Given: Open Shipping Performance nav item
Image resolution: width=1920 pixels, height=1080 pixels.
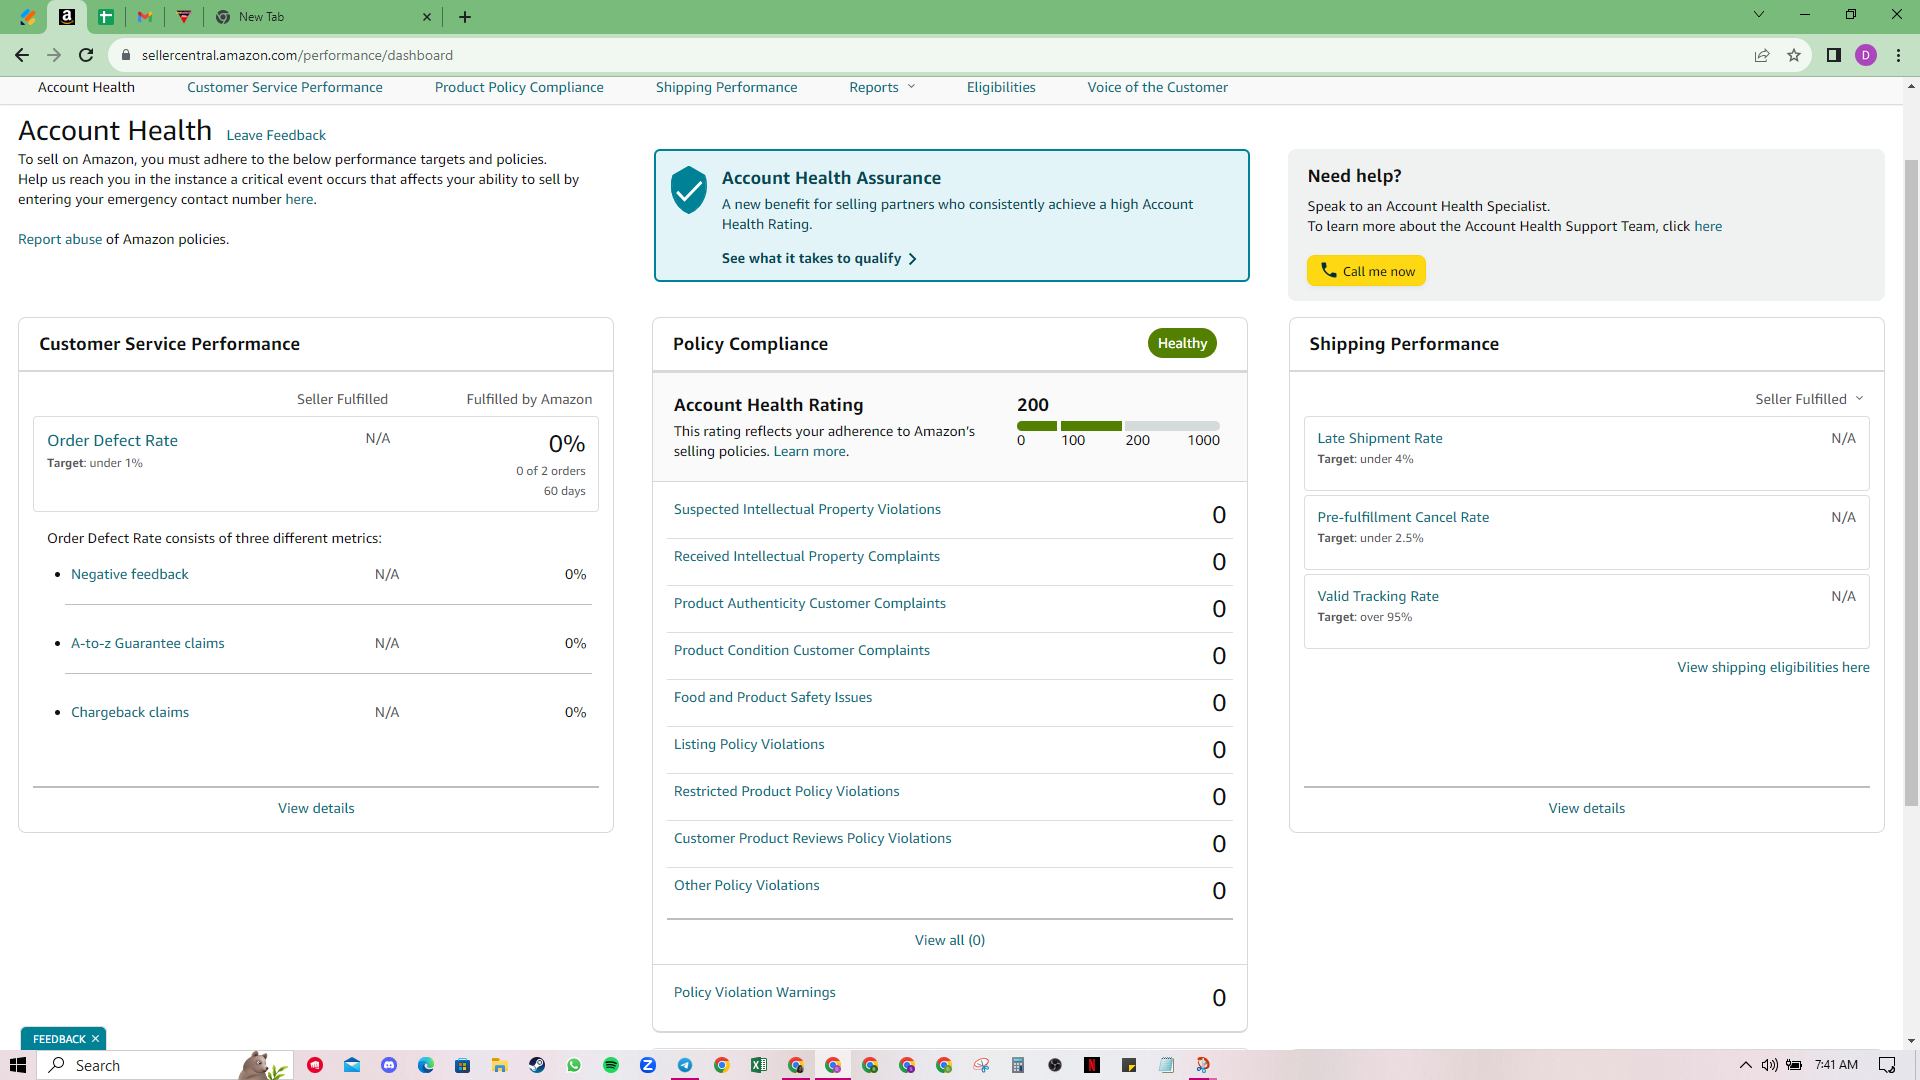Looking at the screenshot, I should pos(727,88).
